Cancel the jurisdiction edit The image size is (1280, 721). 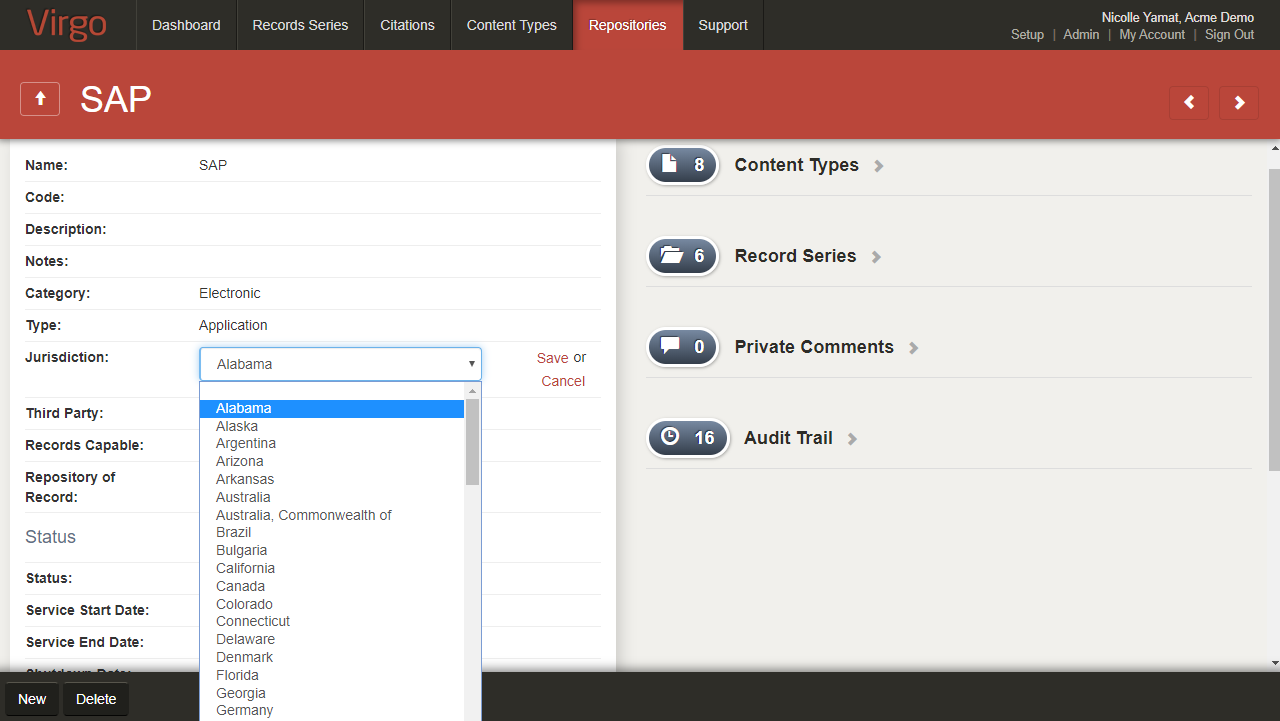tap(563, 381)
